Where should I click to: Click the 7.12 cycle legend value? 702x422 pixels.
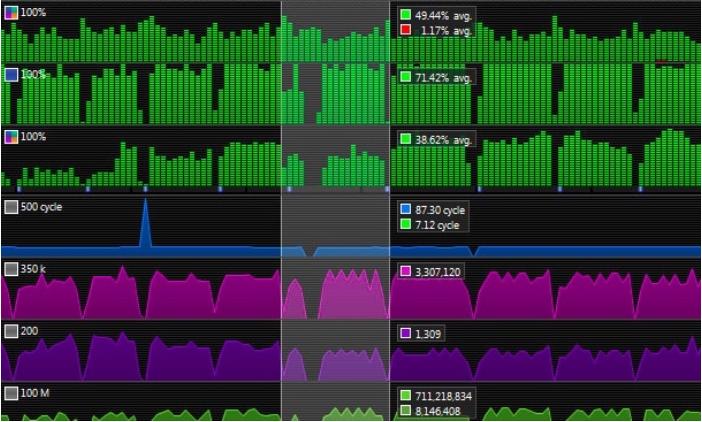[437, 225]
